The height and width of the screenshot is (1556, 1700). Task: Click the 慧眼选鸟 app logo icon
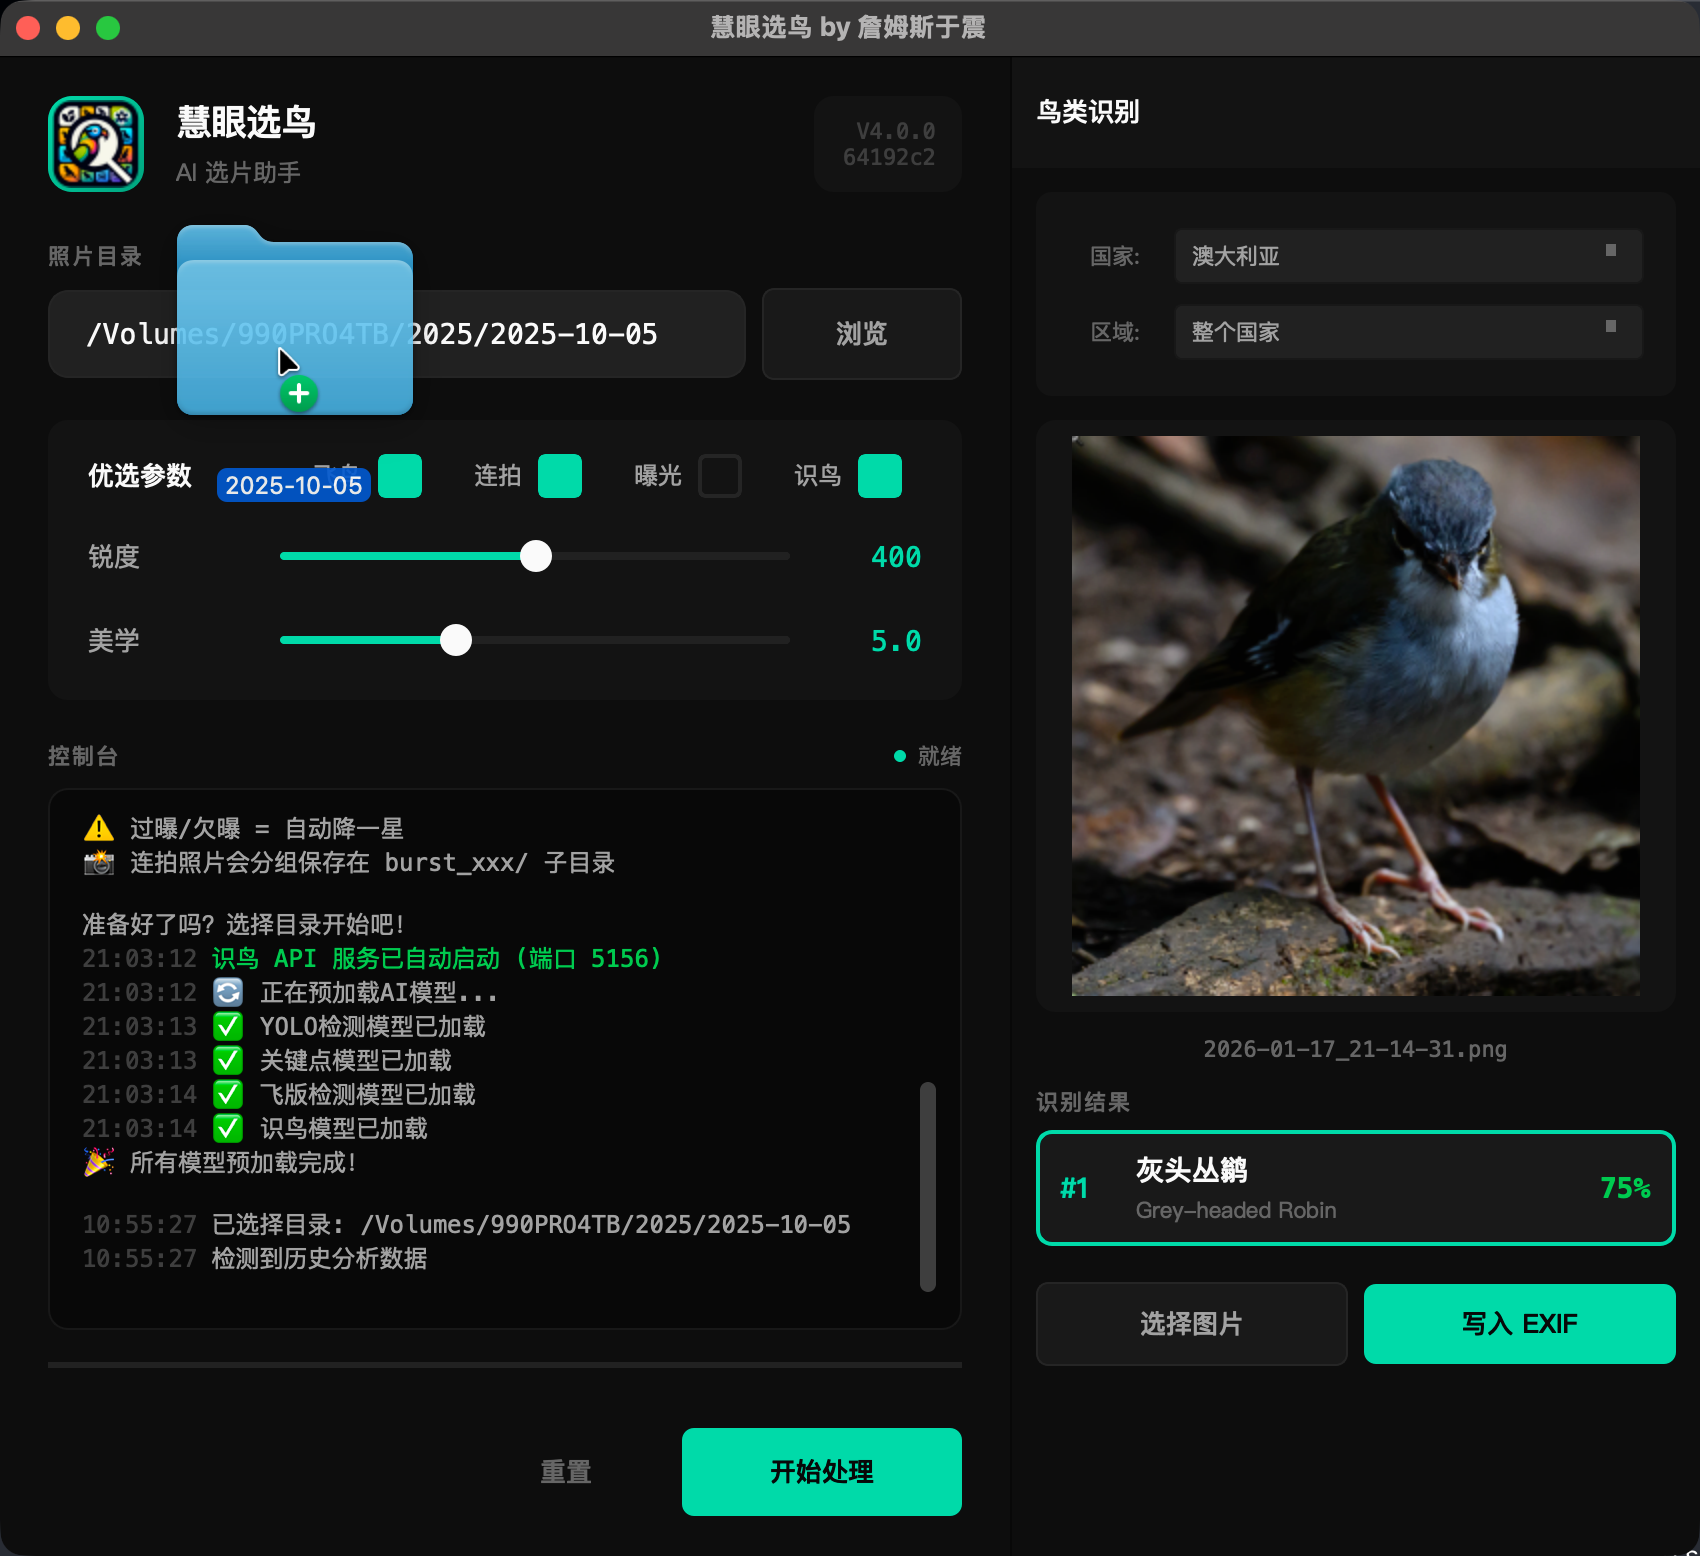click(95, 143)
